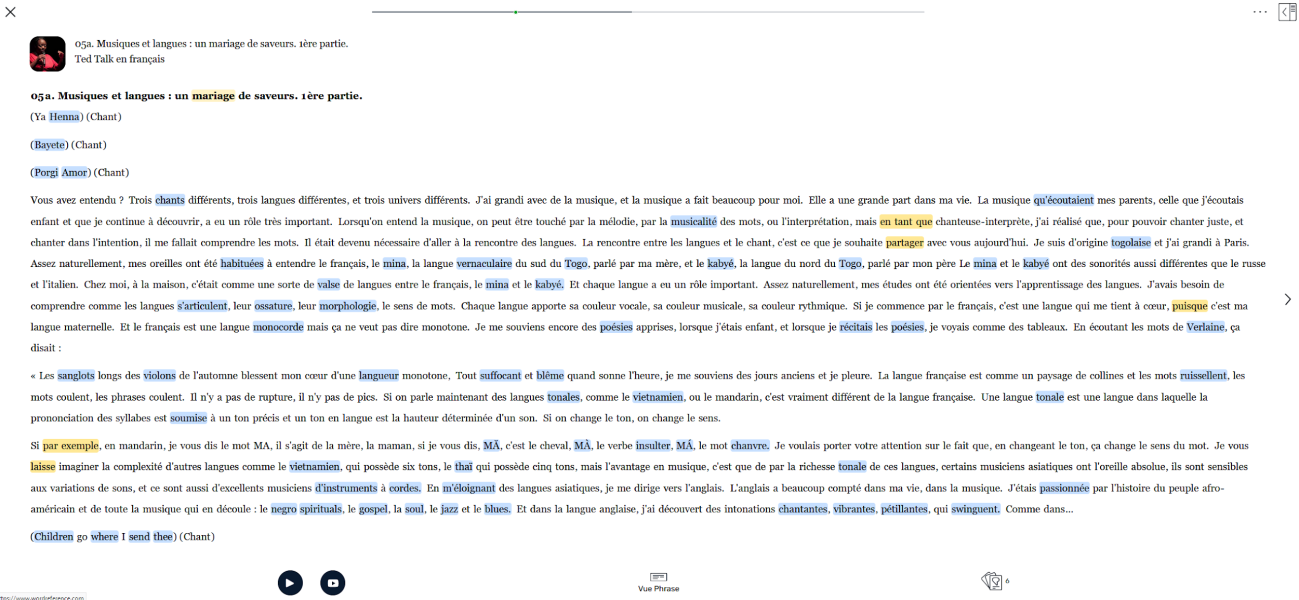Close the lesson reader with the X
This screenshot has width=1299, height=600.
[x=11, y=12]
